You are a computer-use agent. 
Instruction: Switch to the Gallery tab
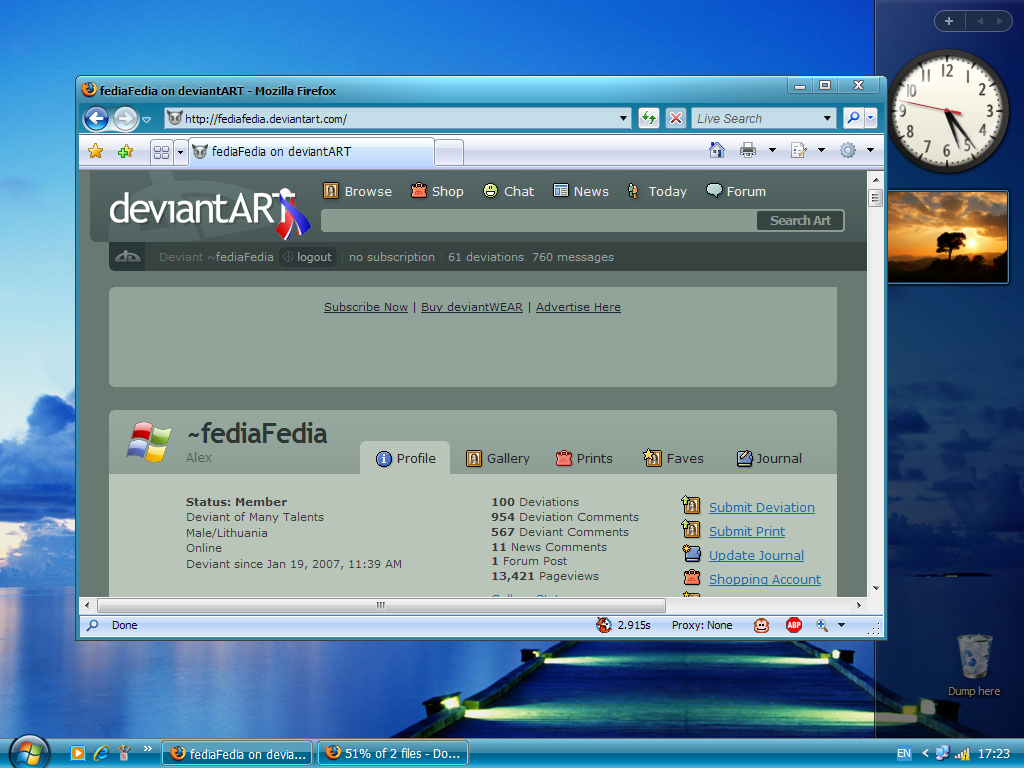click(498, 458)
